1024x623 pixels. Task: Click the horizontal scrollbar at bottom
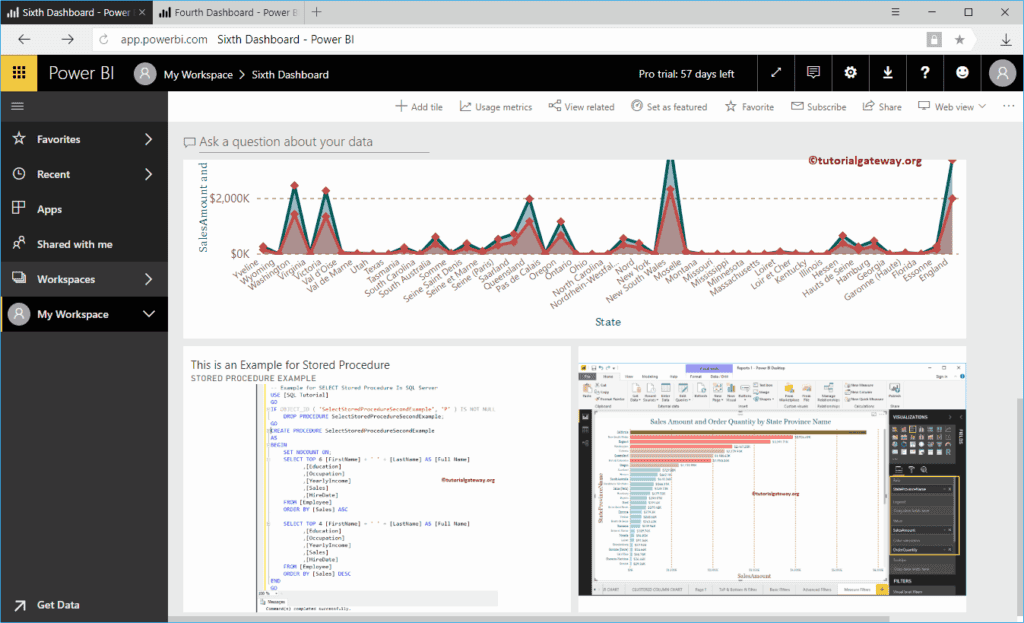coord(529,618)
